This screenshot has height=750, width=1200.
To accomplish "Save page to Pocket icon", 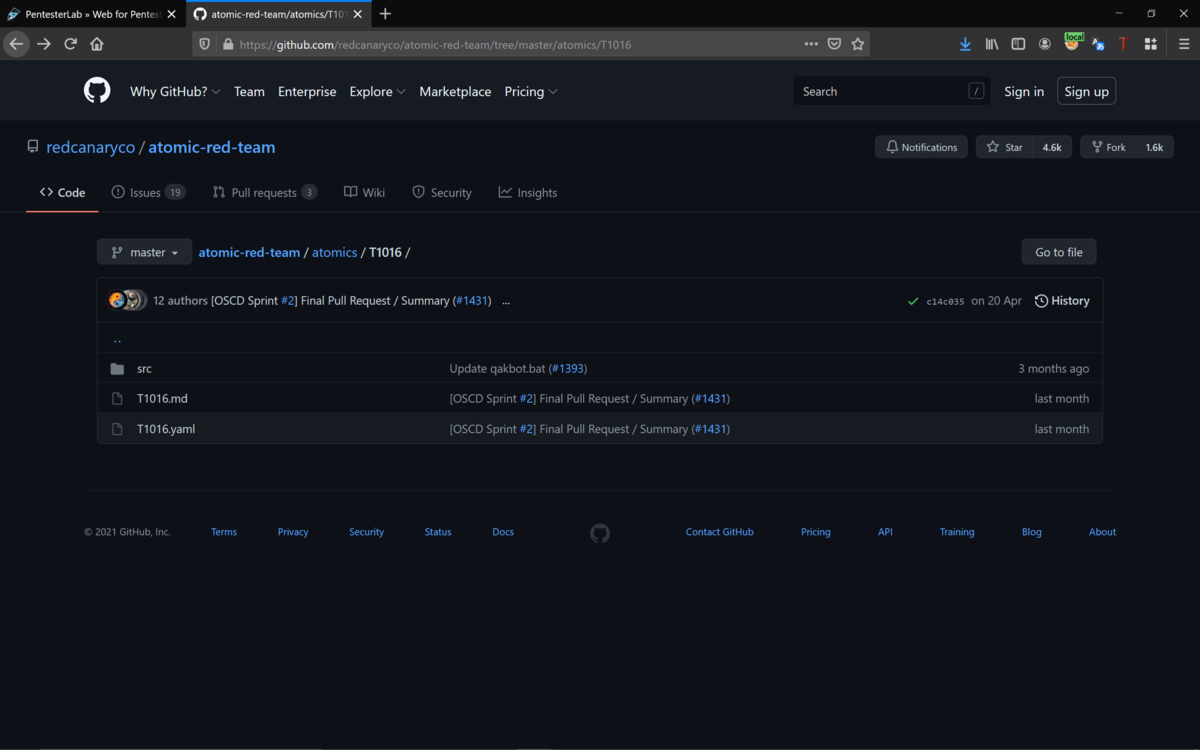I will pyautogui.click(x=834, y=44).
